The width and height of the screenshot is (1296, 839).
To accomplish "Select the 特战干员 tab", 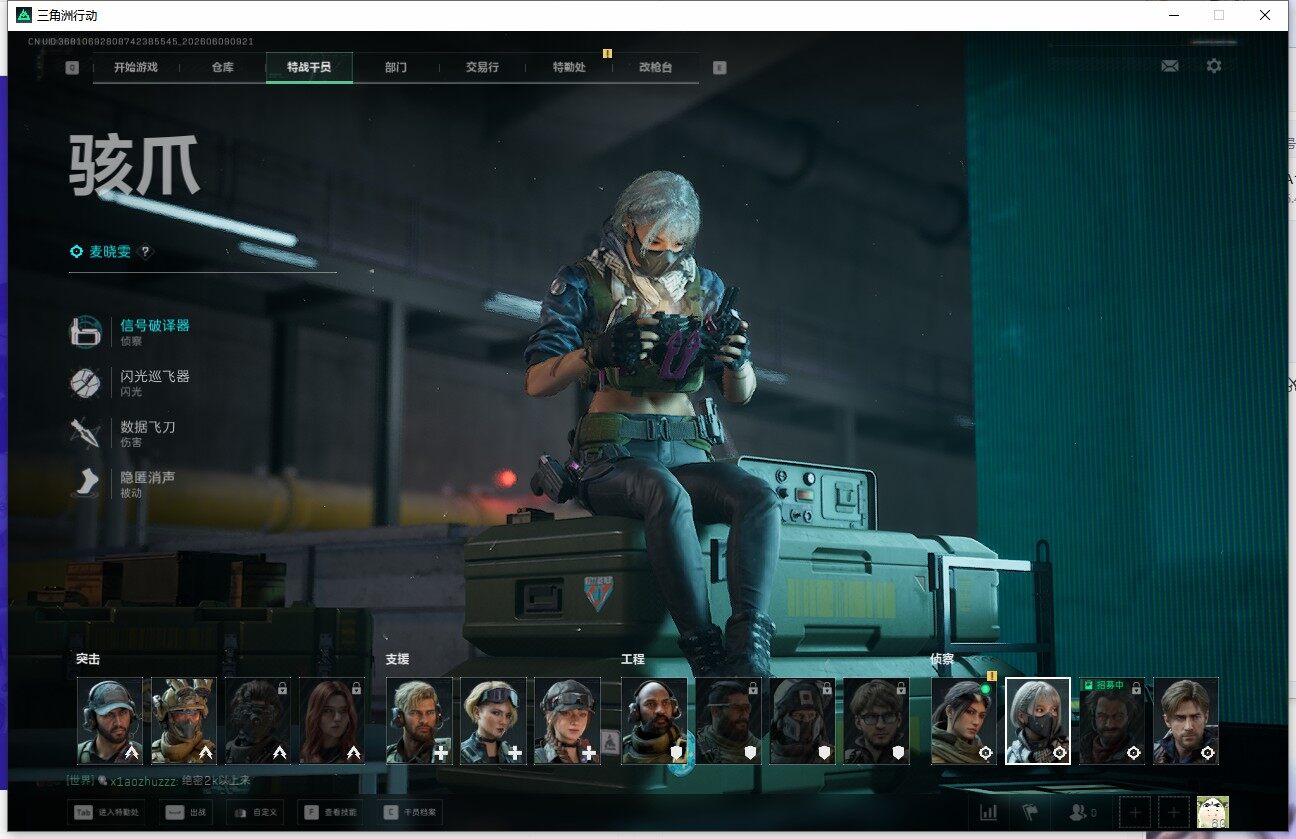I will (309, 68).
